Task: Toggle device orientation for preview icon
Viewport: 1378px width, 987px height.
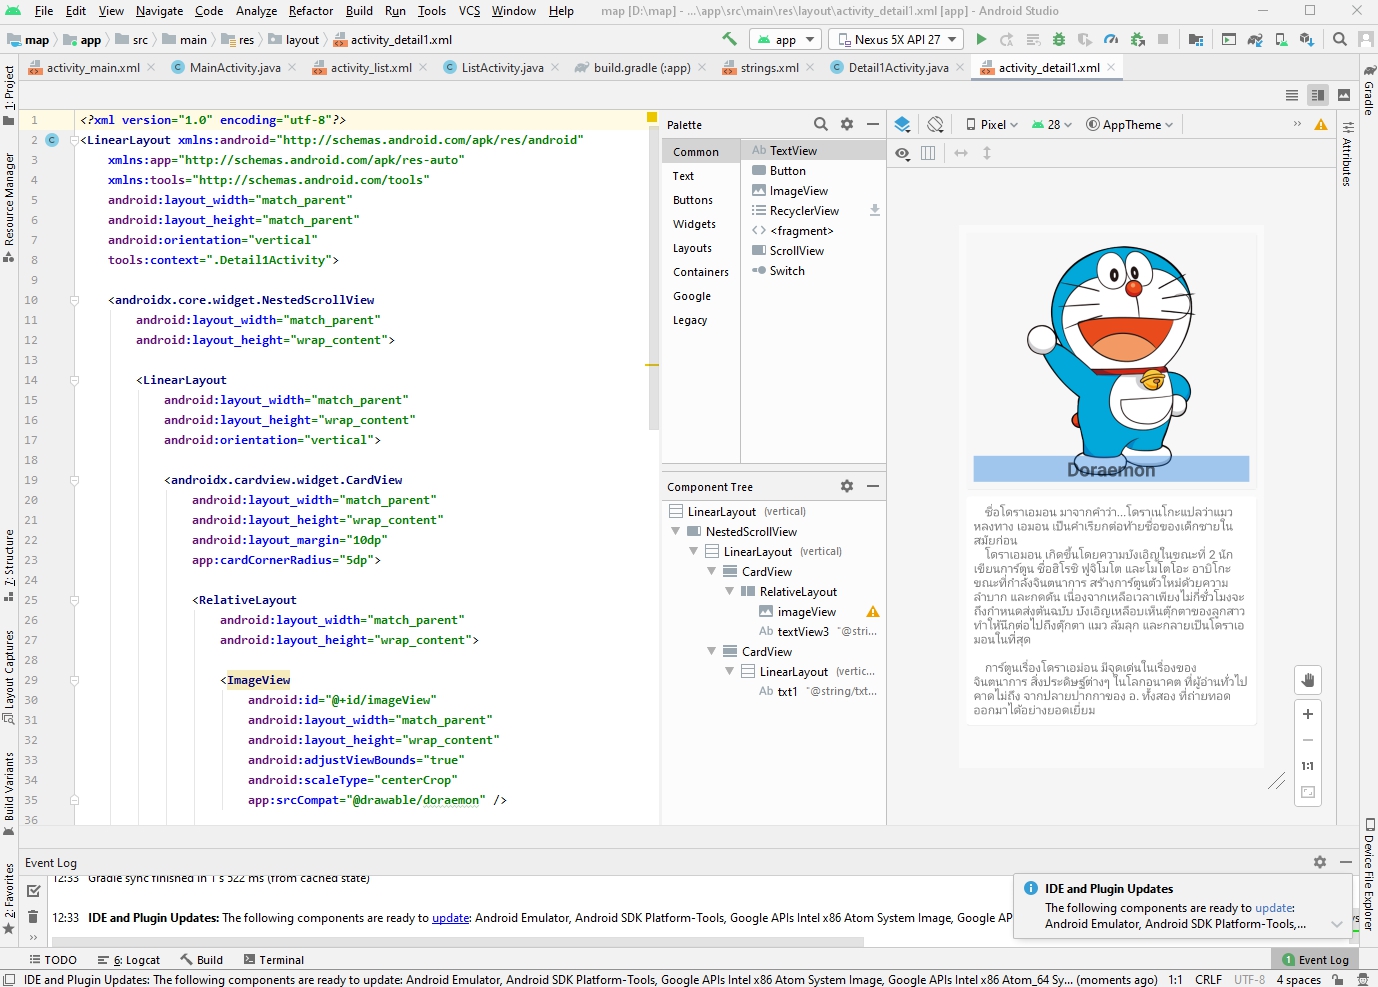Action: (x=935, y=124)
